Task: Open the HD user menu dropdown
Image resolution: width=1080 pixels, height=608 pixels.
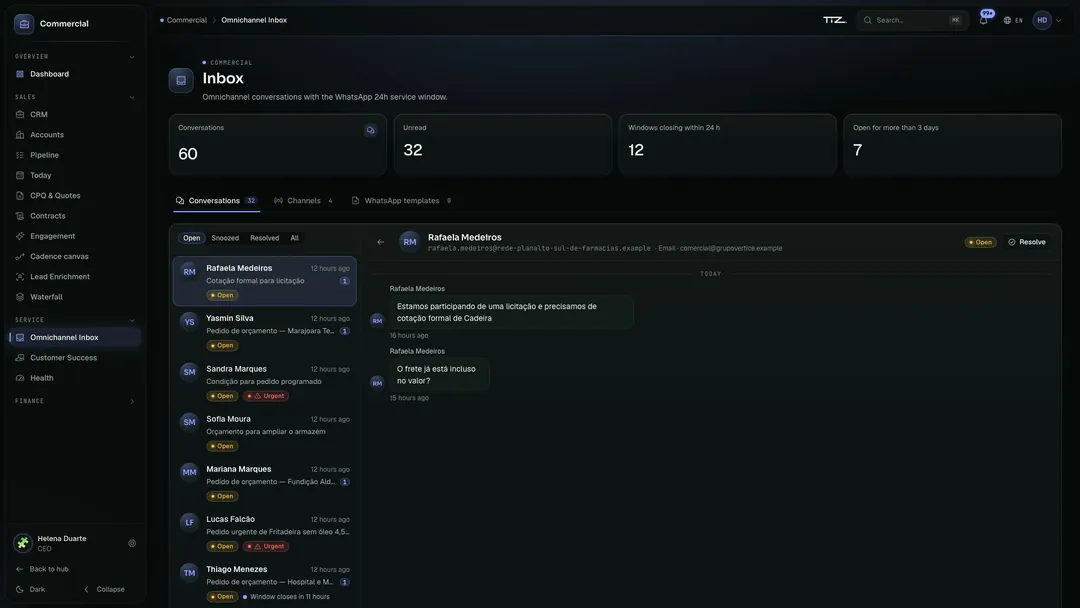Action: (x=1048, y=20)
